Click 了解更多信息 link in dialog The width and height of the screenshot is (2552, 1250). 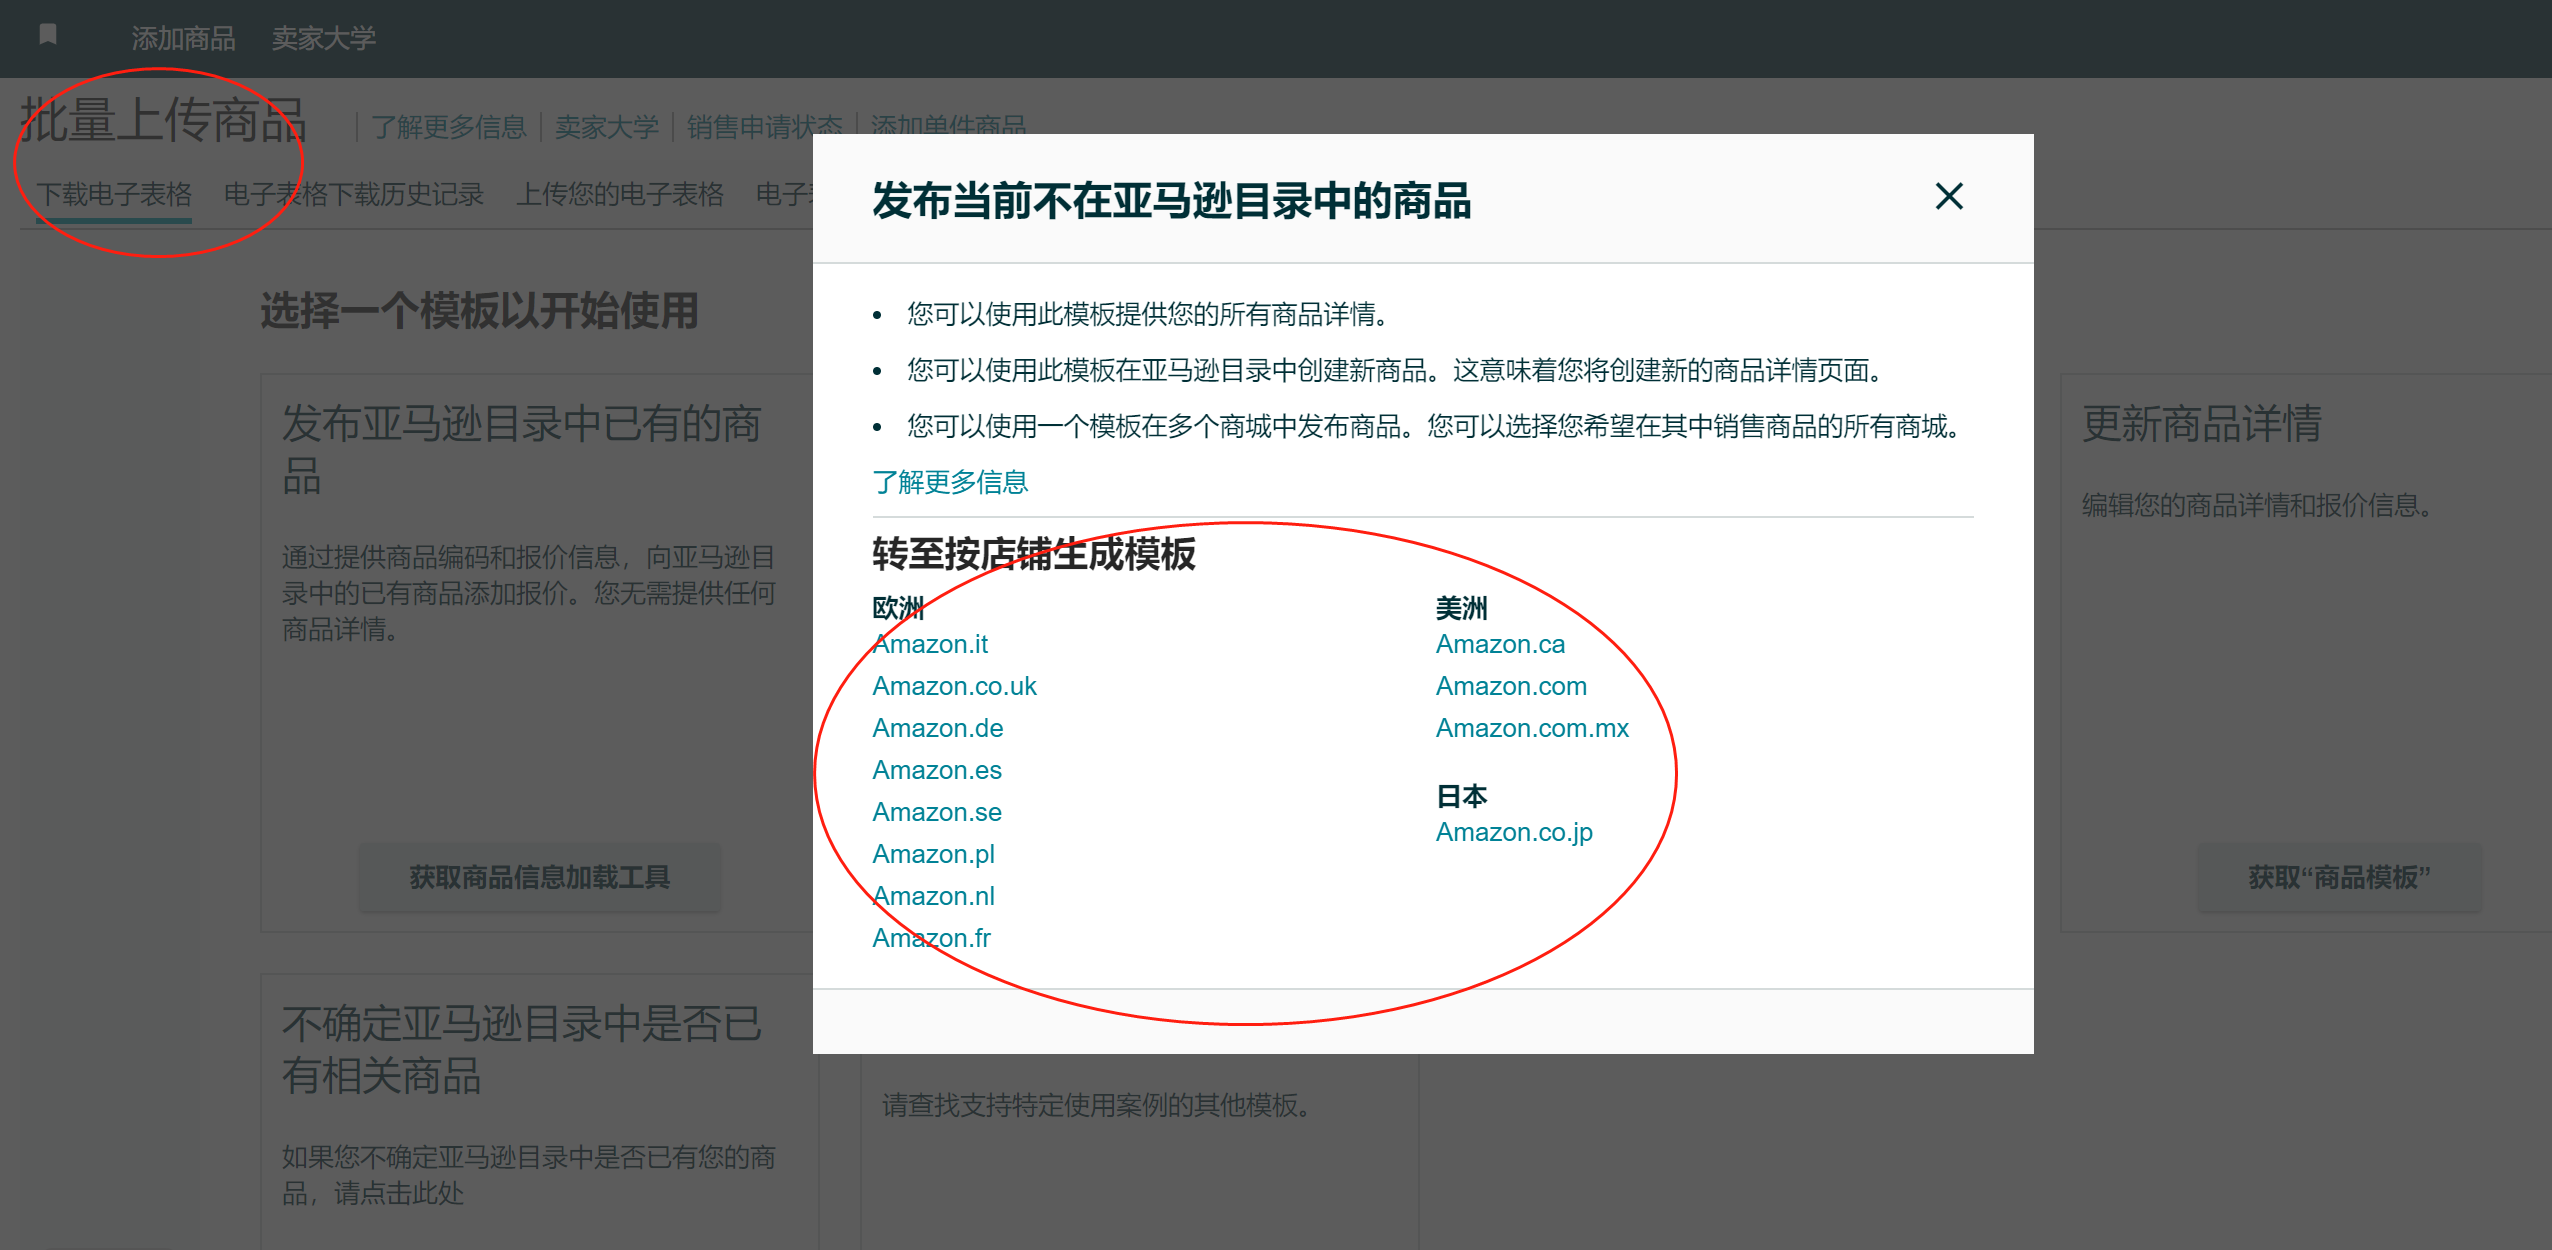[x=950, y=482]
